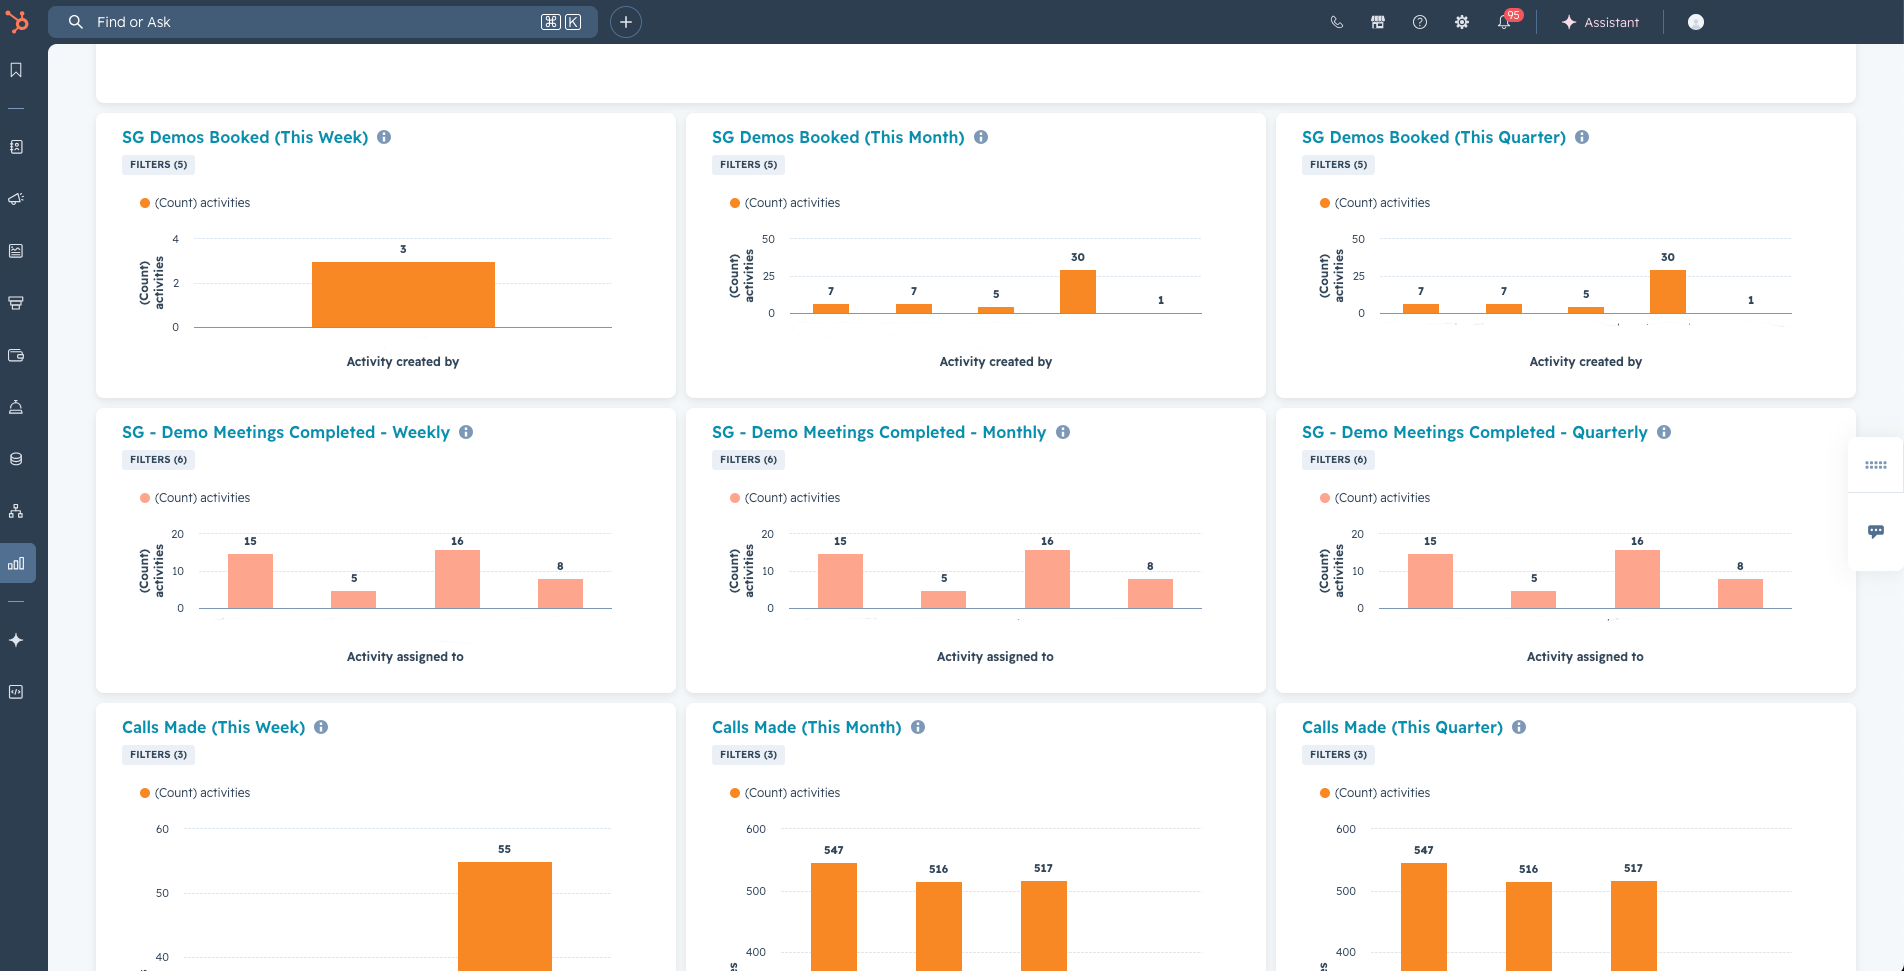This screenshot has width=1904, height=971.
Task: Expand FILTERS (5) on SG Demos Booked This Week
Action: pyautogui.click(x=158, y=165)
